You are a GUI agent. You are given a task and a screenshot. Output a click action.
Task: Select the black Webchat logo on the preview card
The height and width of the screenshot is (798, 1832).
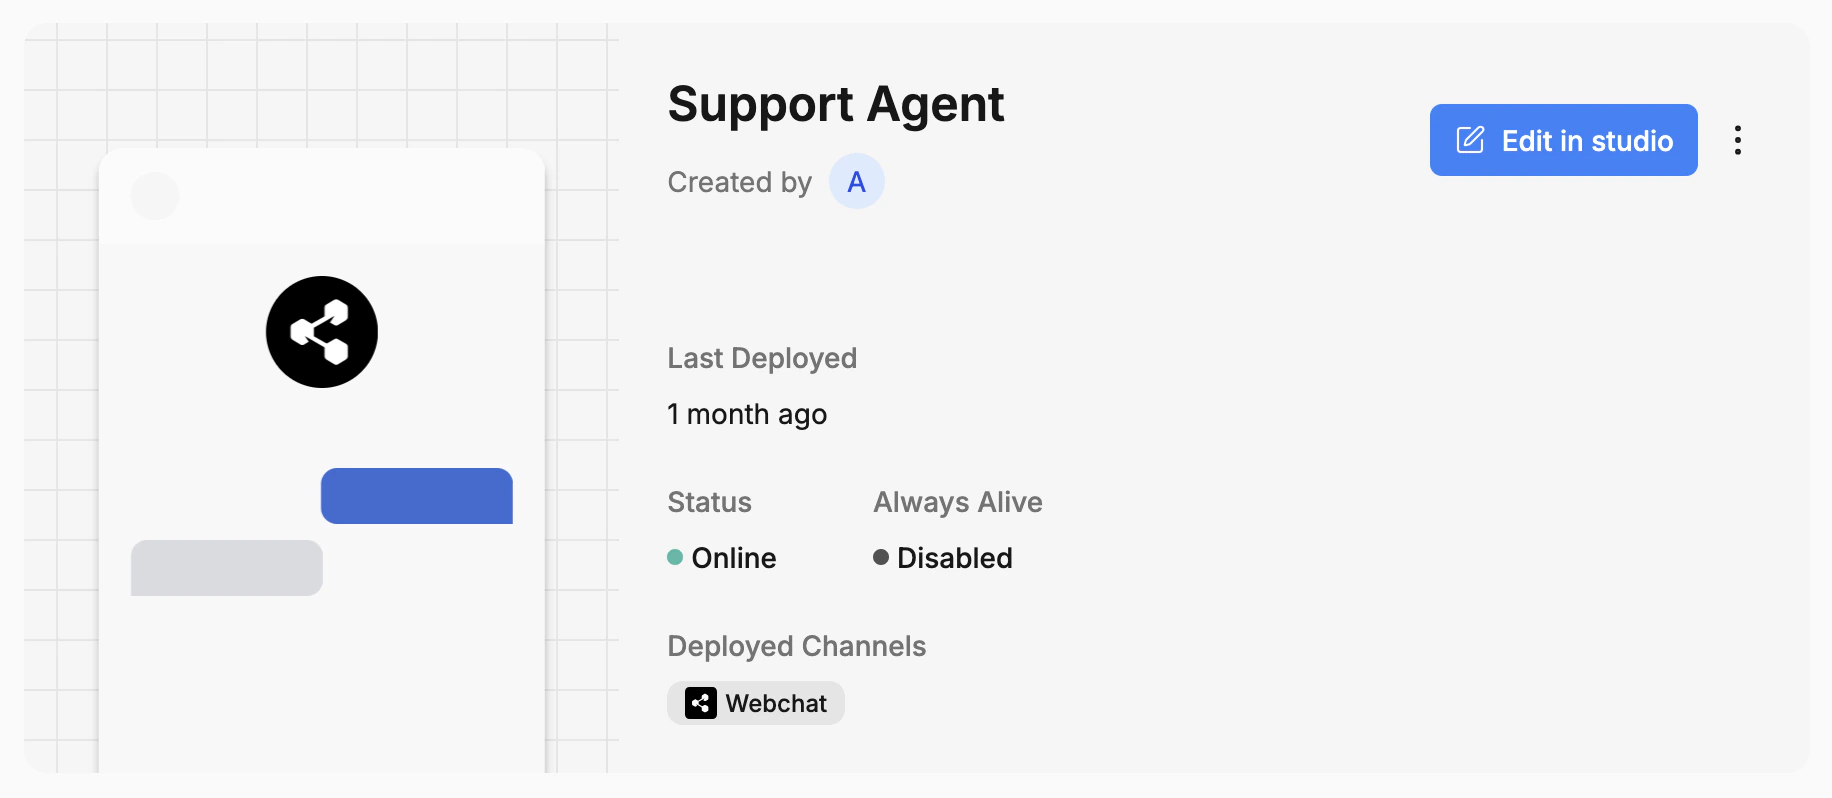click(x=321, y=331)
